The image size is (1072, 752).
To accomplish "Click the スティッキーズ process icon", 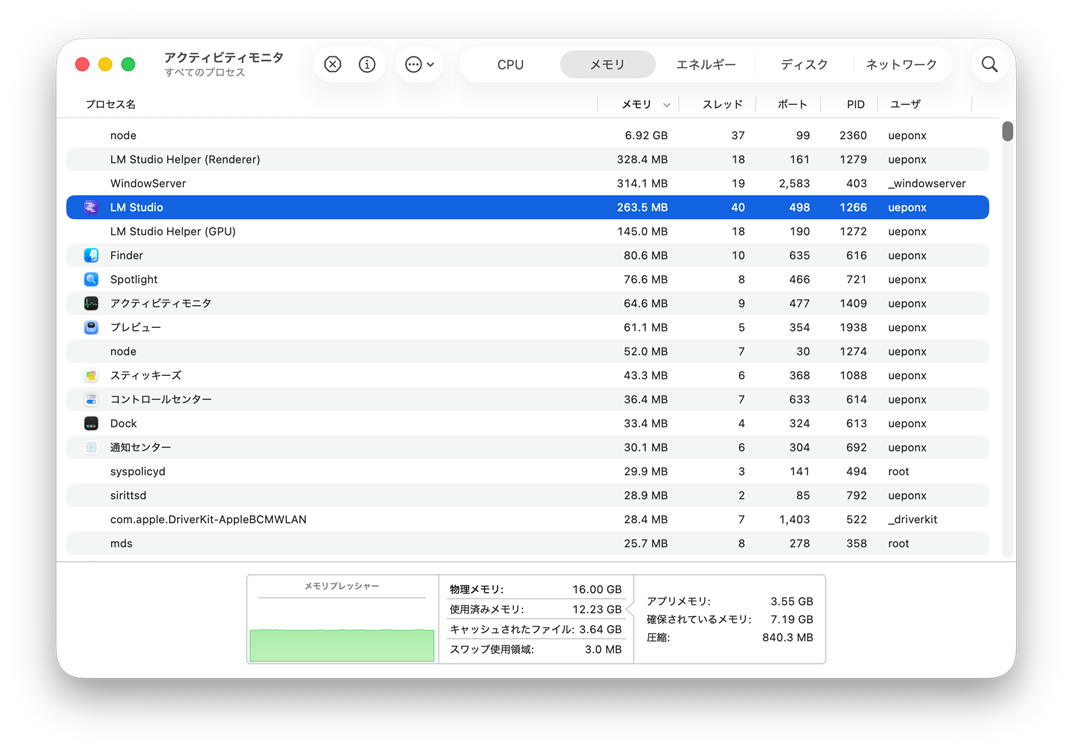I will (91, 375).
